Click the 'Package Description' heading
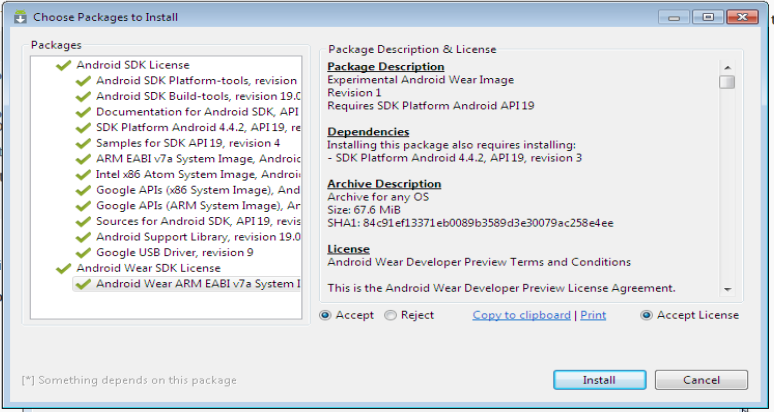The image size is (774, 412). 386,67
